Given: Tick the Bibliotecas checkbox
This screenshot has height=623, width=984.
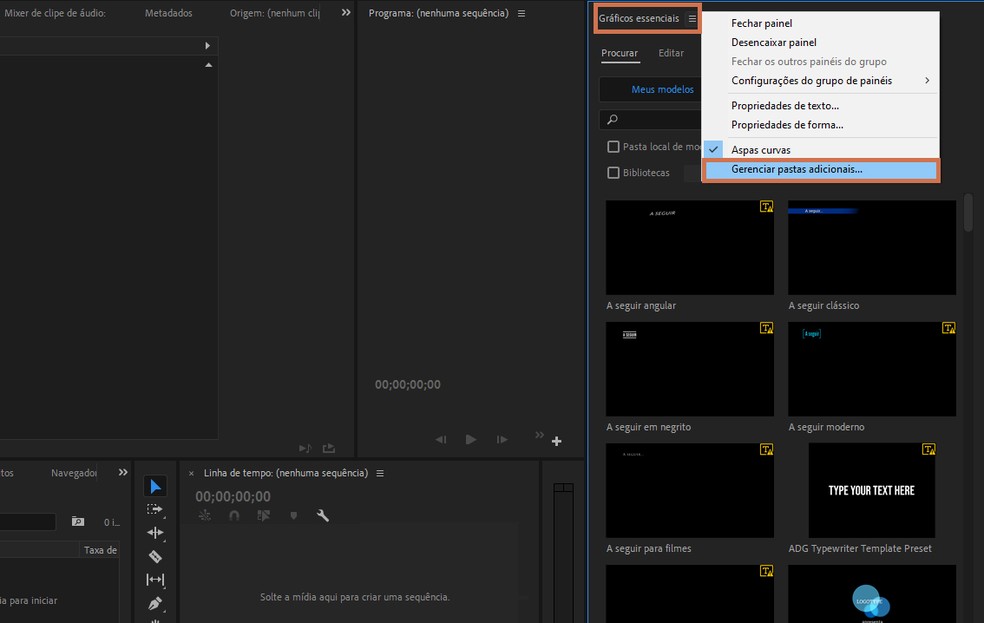Looking at the screenshot, I should pyautogui.click(x=614, y=173).
